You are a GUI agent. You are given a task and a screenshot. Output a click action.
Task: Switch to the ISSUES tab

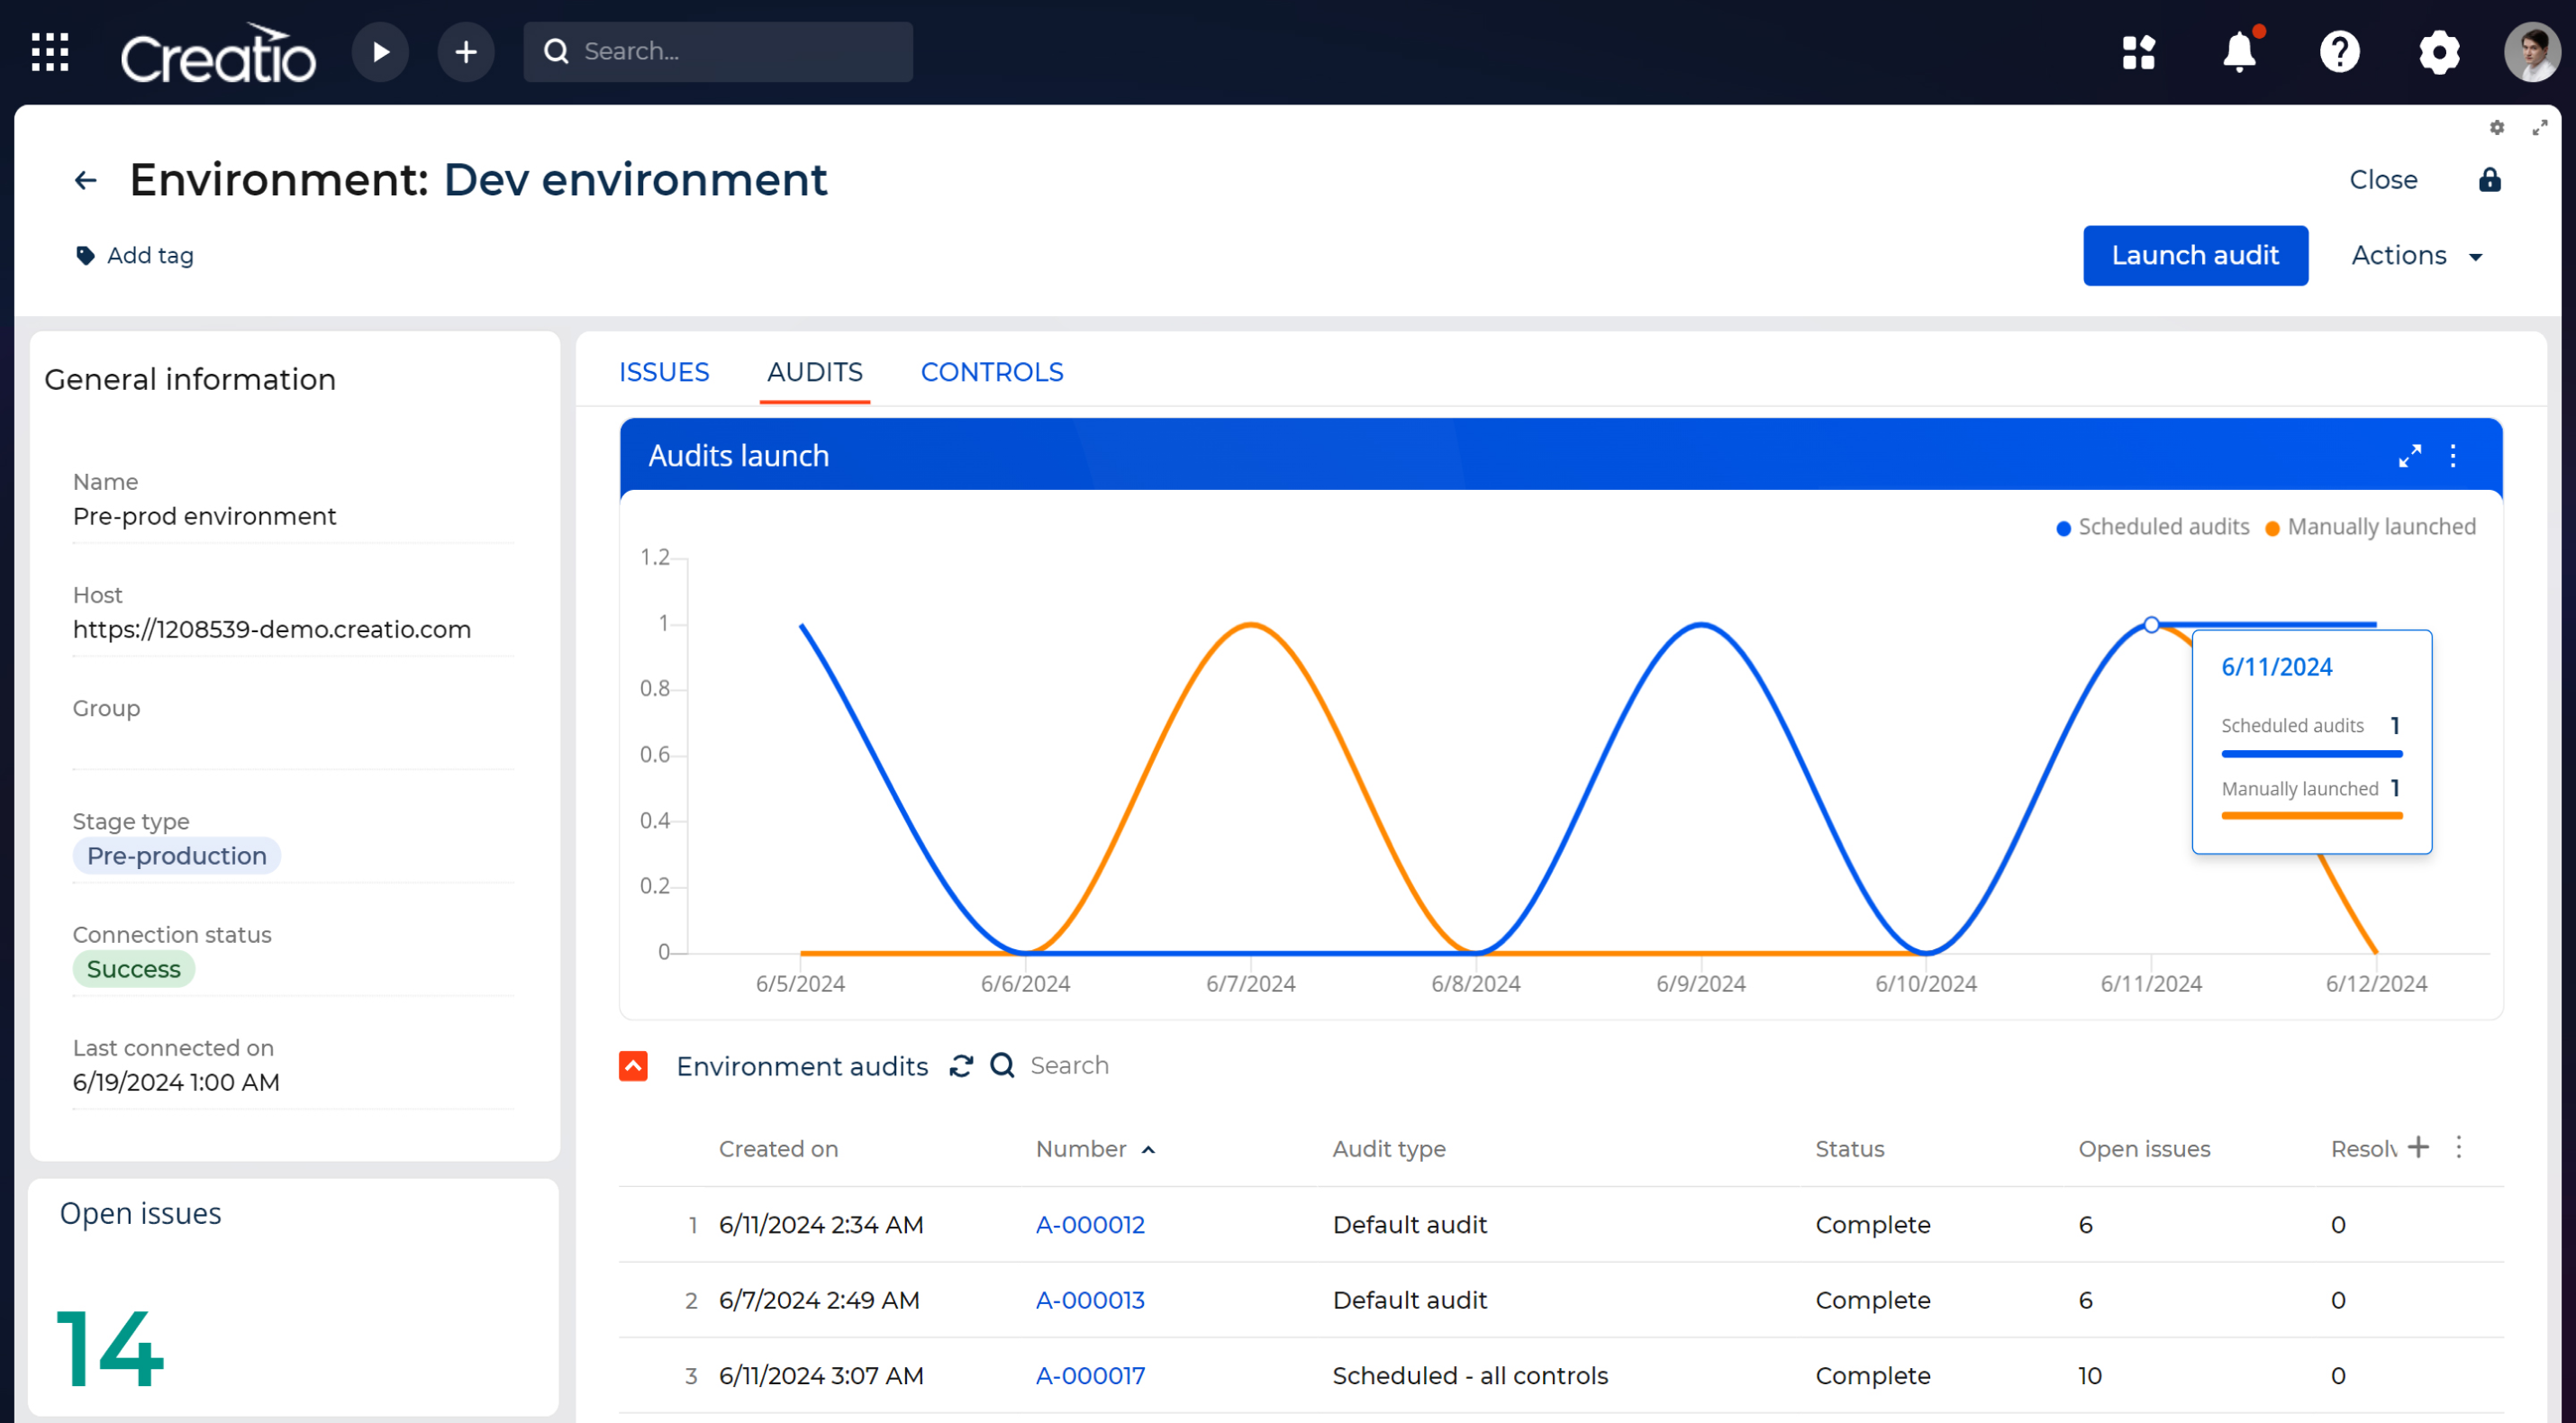[x=663, y=371]
